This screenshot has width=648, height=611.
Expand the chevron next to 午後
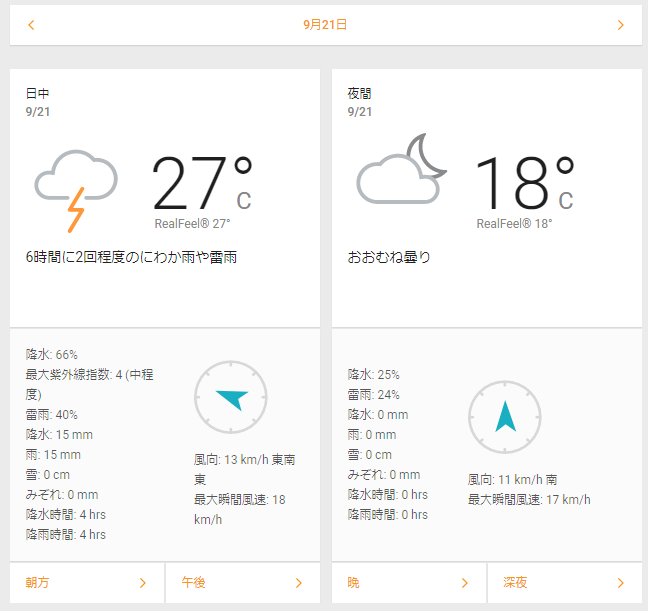pos(298,583)
